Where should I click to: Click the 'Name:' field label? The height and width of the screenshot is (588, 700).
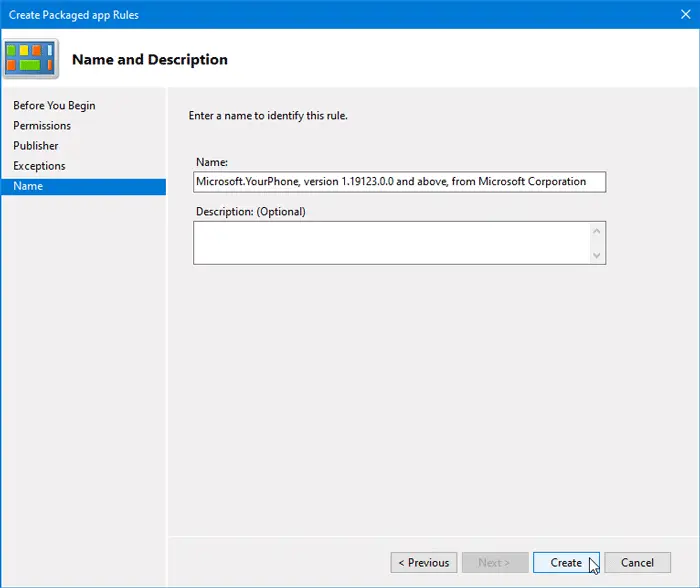212,162
